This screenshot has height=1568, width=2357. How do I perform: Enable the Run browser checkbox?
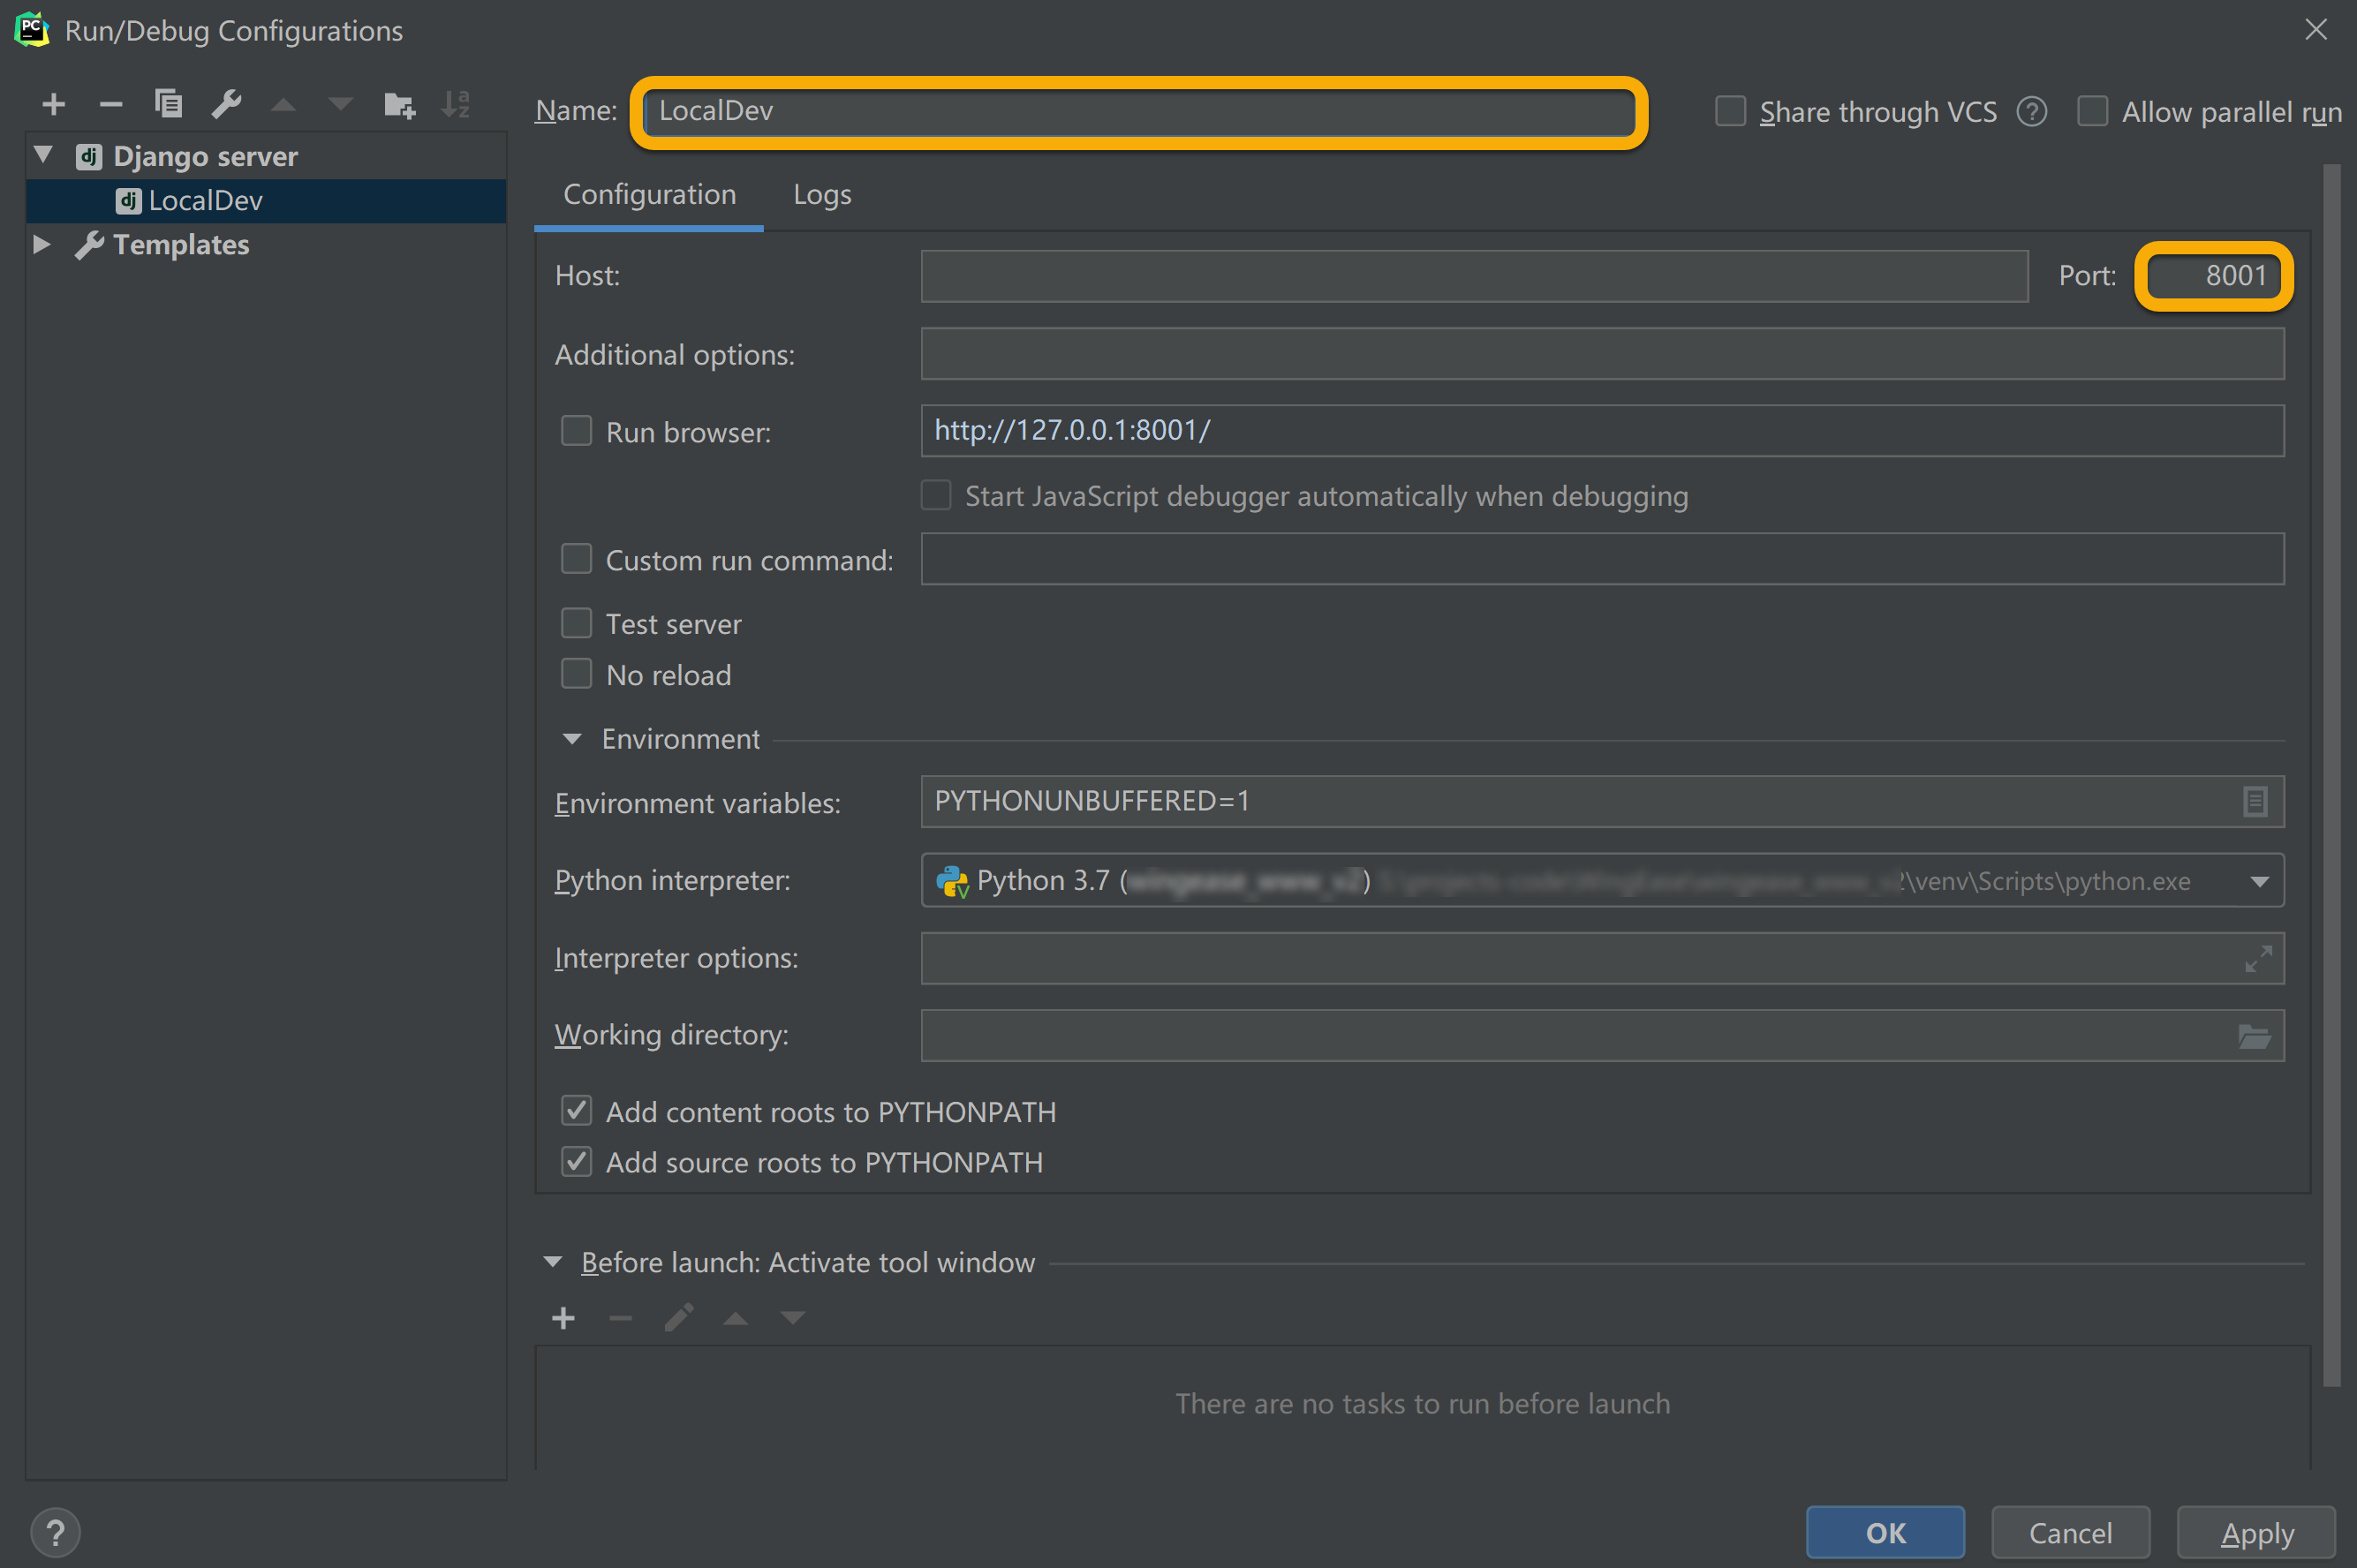(577, 431)
